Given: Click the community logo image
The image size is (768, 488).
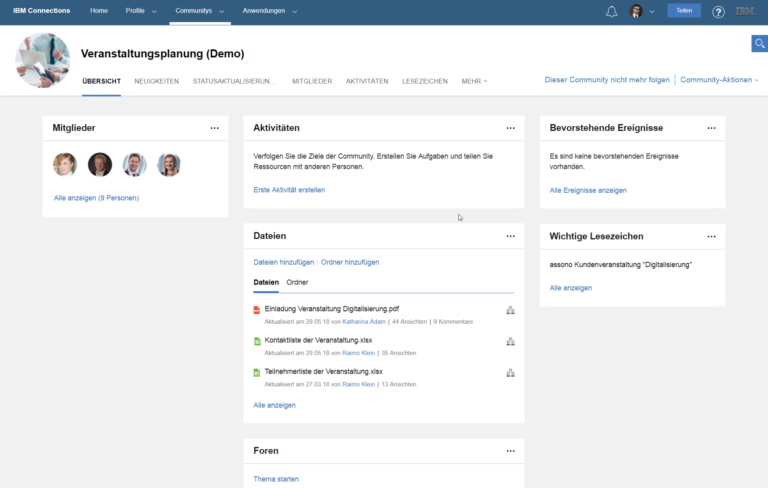Looking at the screenshot, I should click(x=43, y=60).
